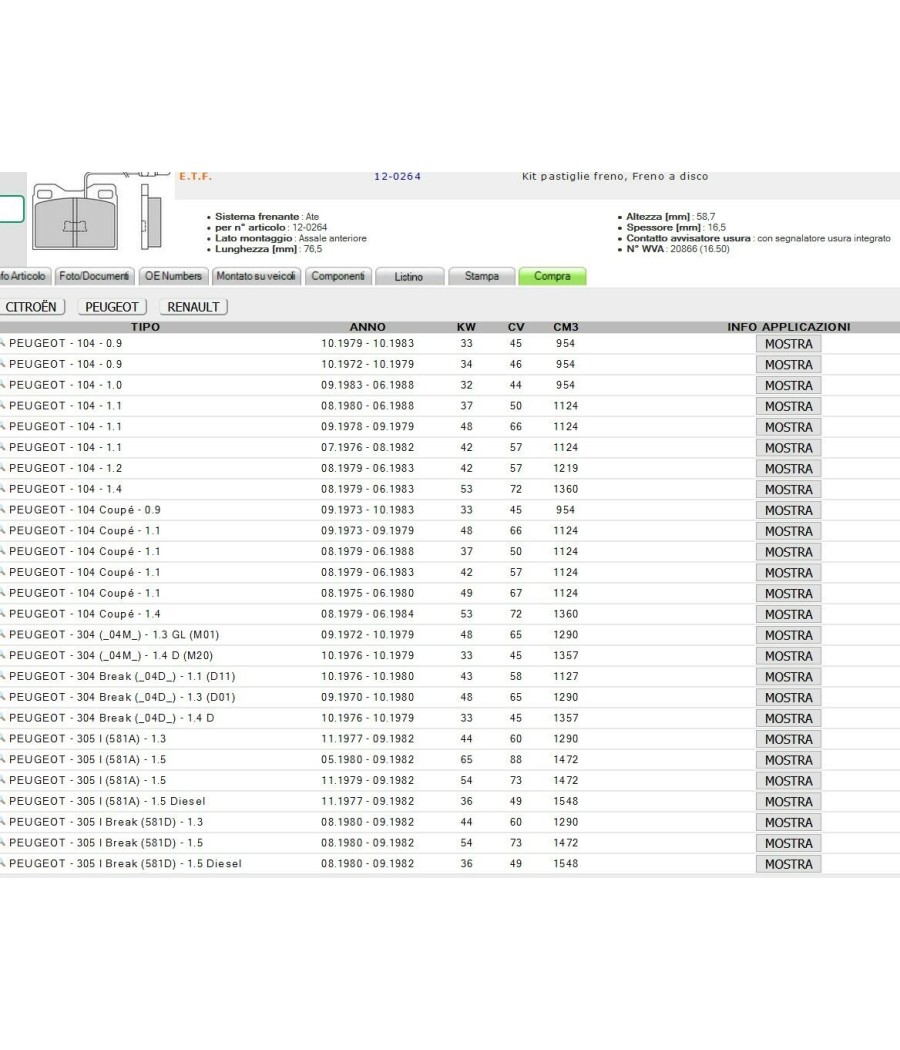Image resolution: width=900 pixels, height=1050 pixels.
Task: Click MOSTRA for 305 I Break (581D) 1.5 54 kW
Action: pos(789,843)
